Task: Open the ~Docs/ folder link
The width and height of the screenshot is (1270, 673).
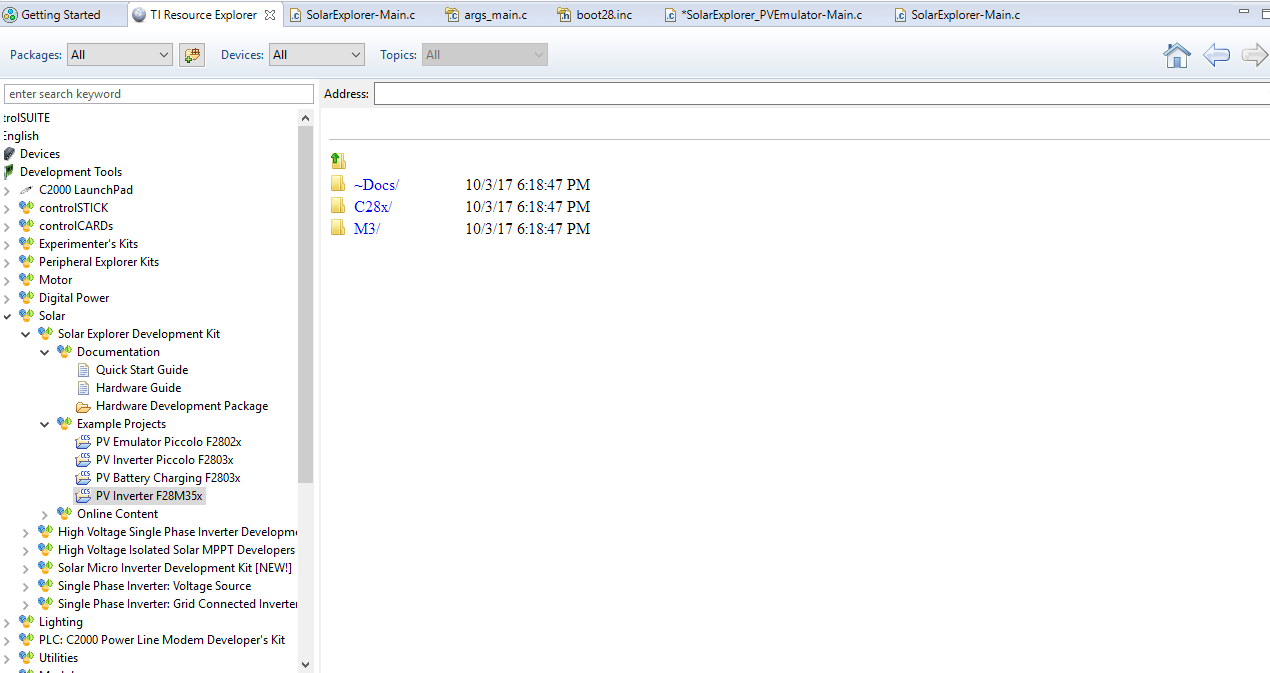Action: pos(377,185)
